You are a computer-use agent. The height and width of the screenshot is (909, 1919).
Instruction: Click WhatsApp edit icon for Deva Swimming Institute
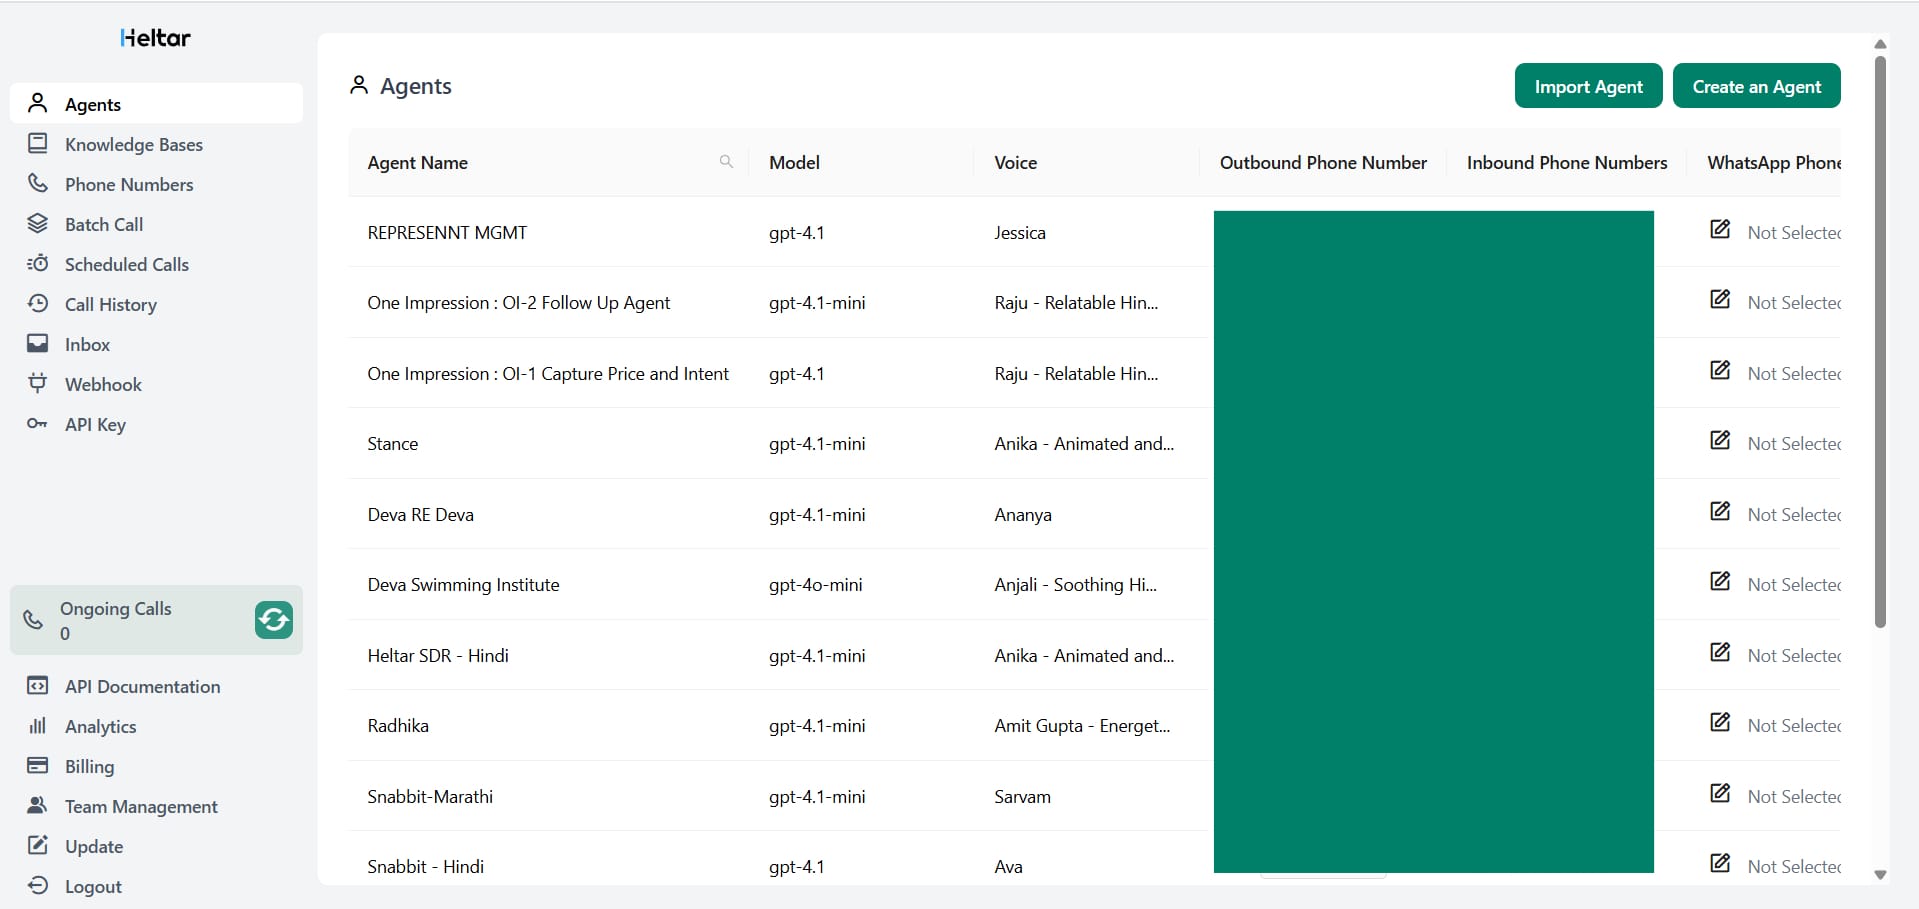click(x=1720, y=582)
